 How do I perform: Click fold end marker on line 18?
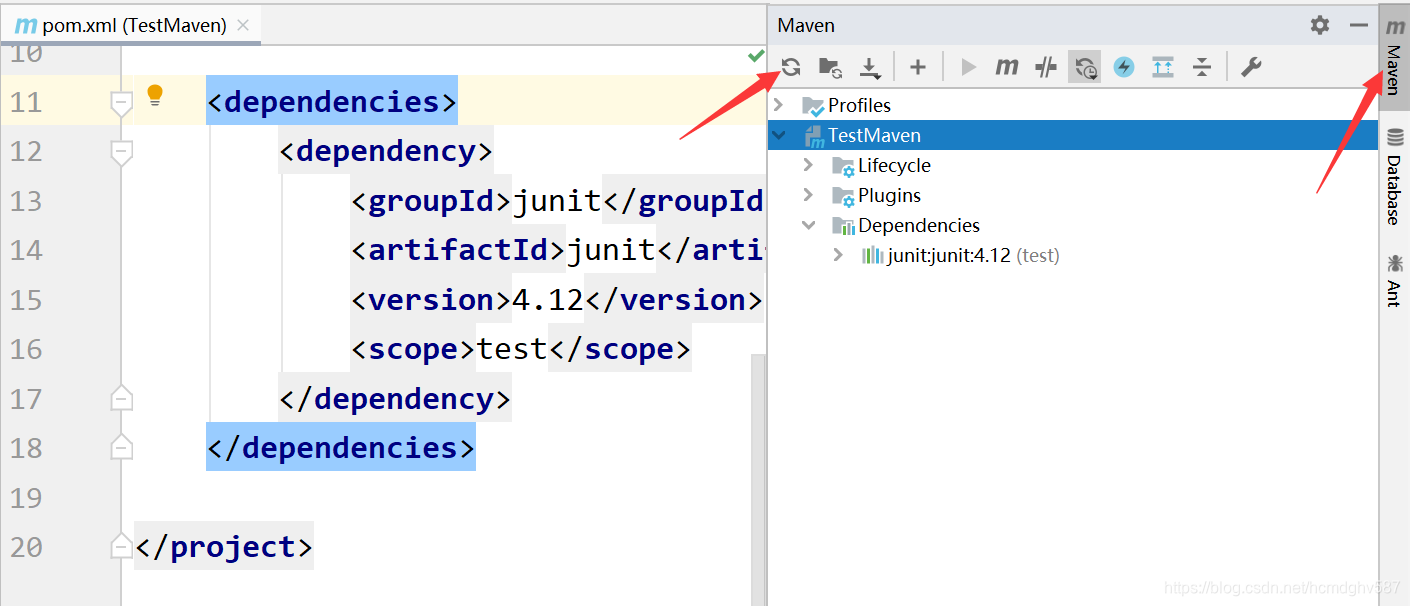click(x=121, y=447)
